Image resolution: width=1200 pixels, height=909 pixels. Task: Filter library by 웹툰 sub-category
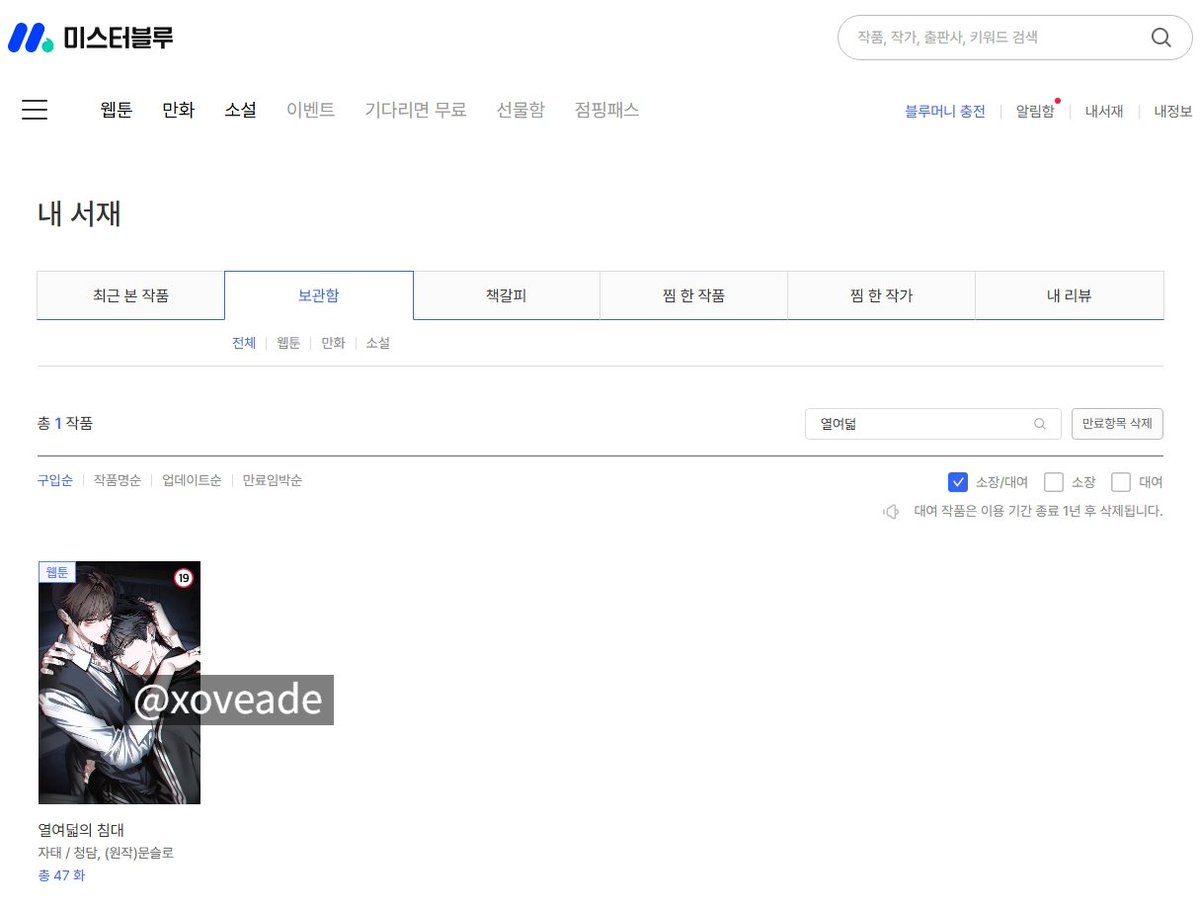tap(288, 343)
